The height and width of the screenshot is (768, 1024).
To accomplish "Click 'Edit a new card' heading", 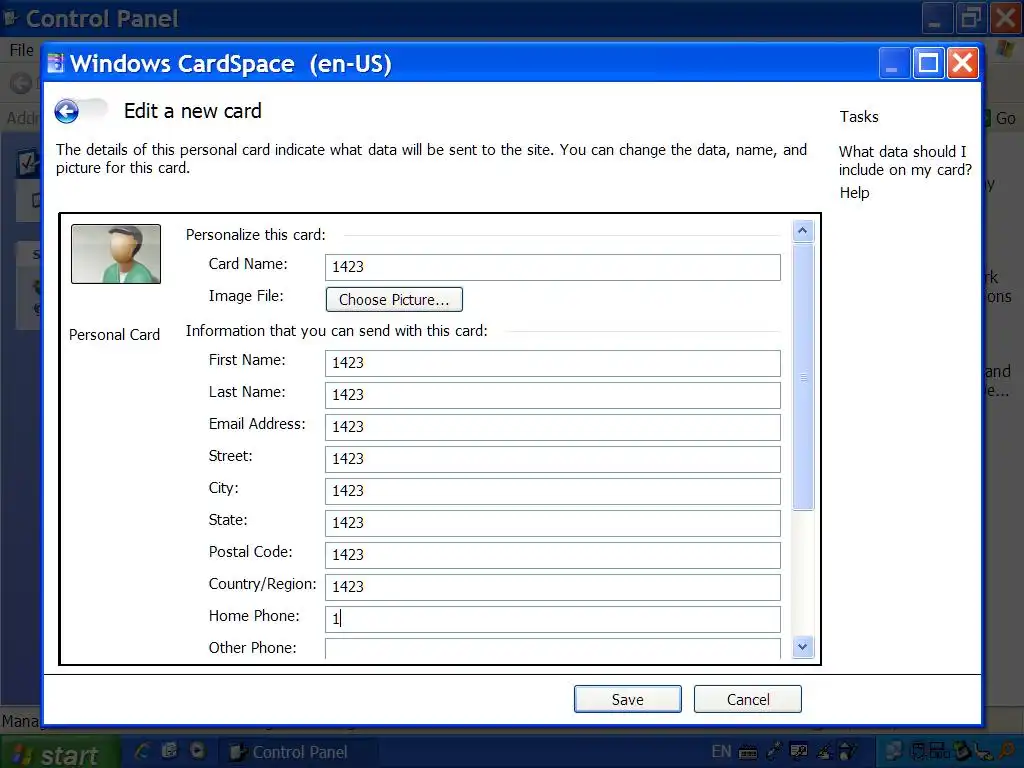I will point(193,111).
